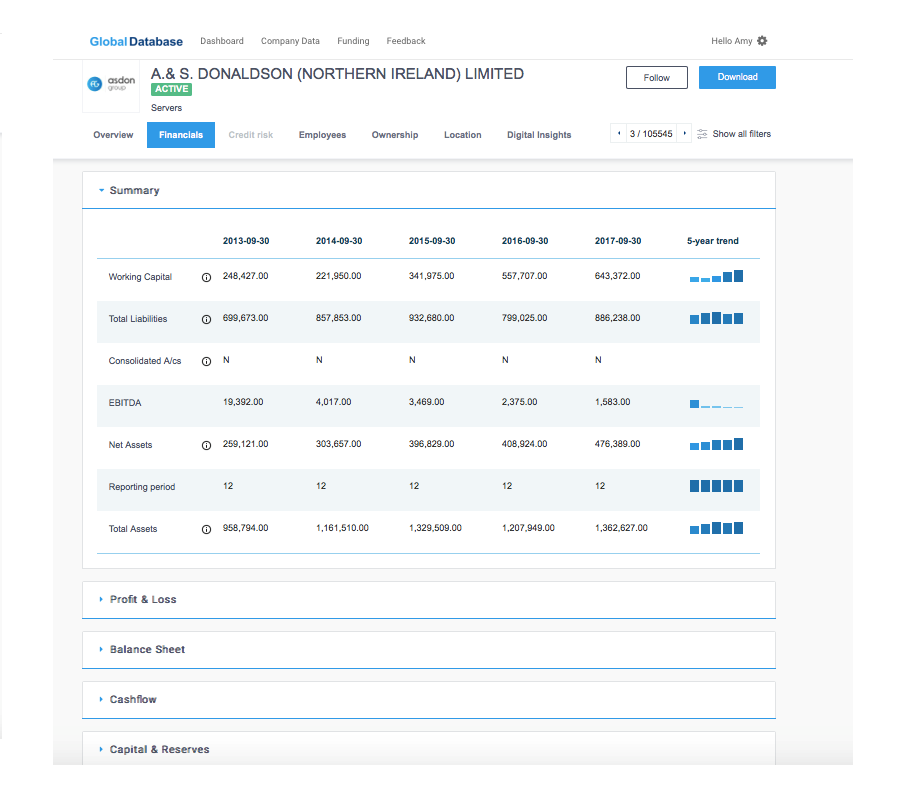
Task: Switch to the Employees tab
Action: (322, 135)
